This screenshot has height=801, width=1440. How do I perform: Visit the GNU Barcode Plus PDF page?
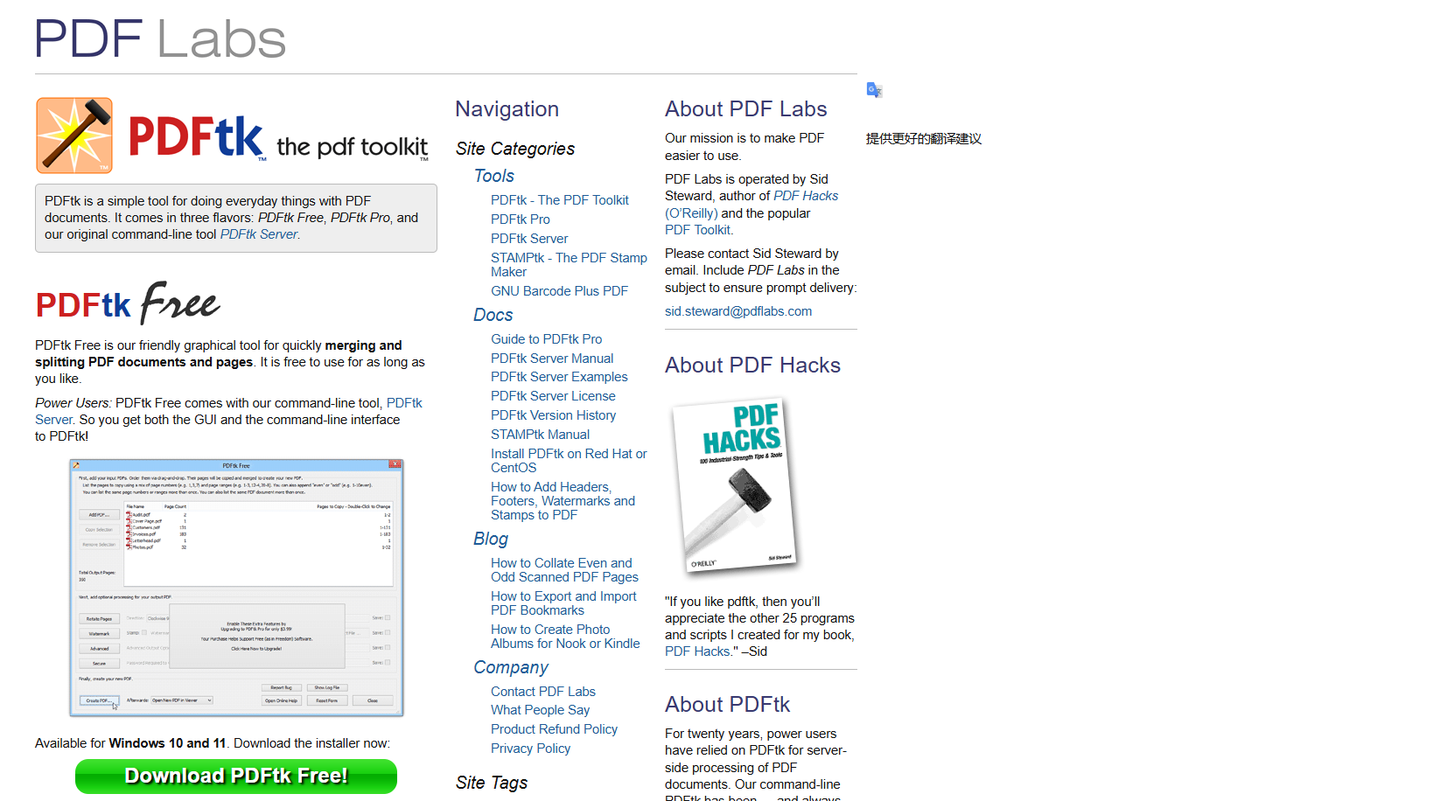559,291
